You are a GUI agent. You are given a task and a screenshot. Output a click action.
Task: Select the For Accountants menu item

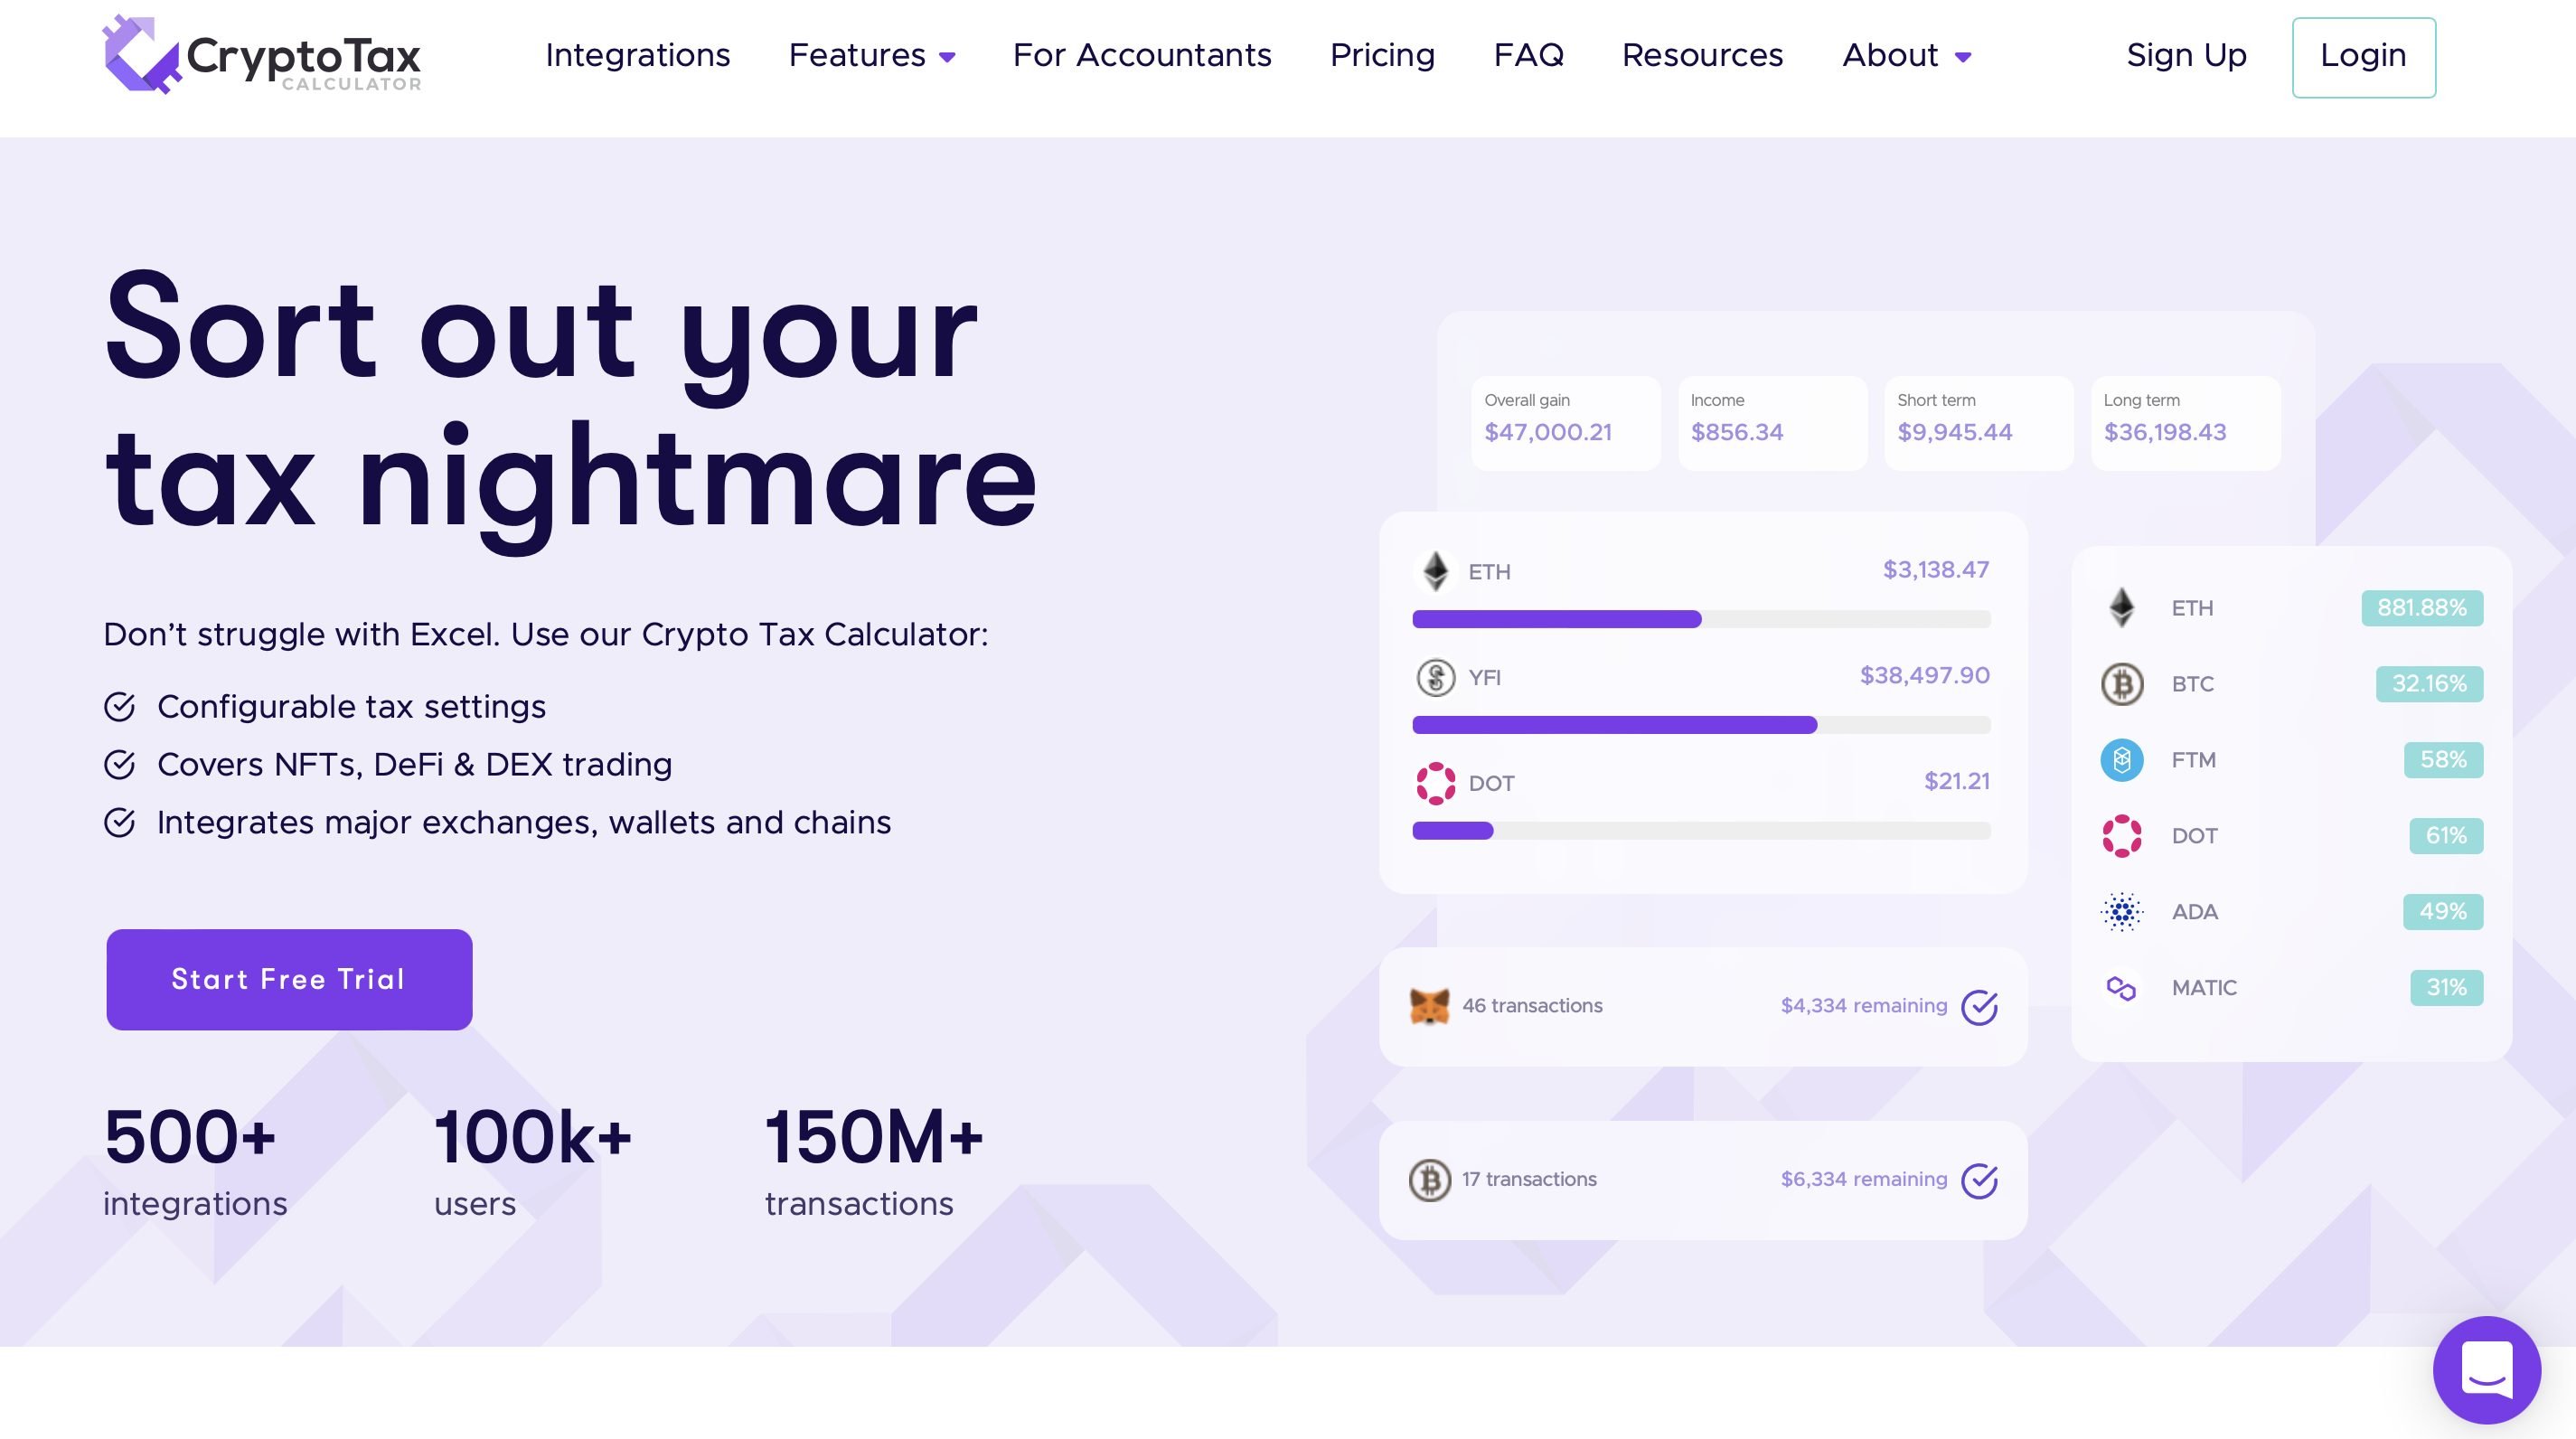[1142, 57]
